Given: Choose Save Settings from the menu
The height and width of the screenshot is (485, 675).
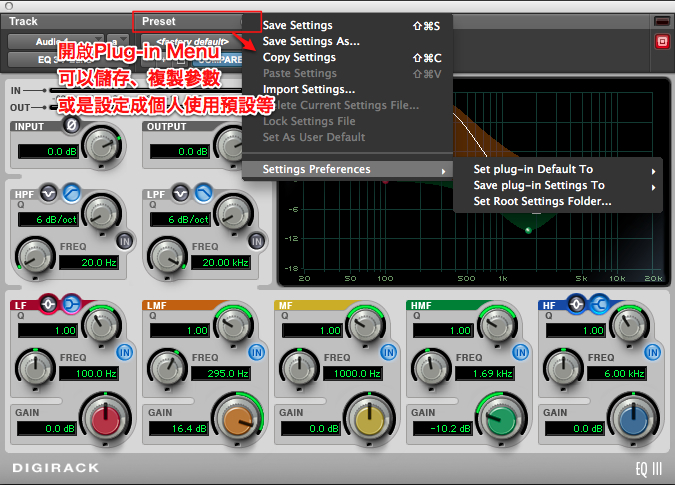Looking at the screenshot, I should (347, 25).
